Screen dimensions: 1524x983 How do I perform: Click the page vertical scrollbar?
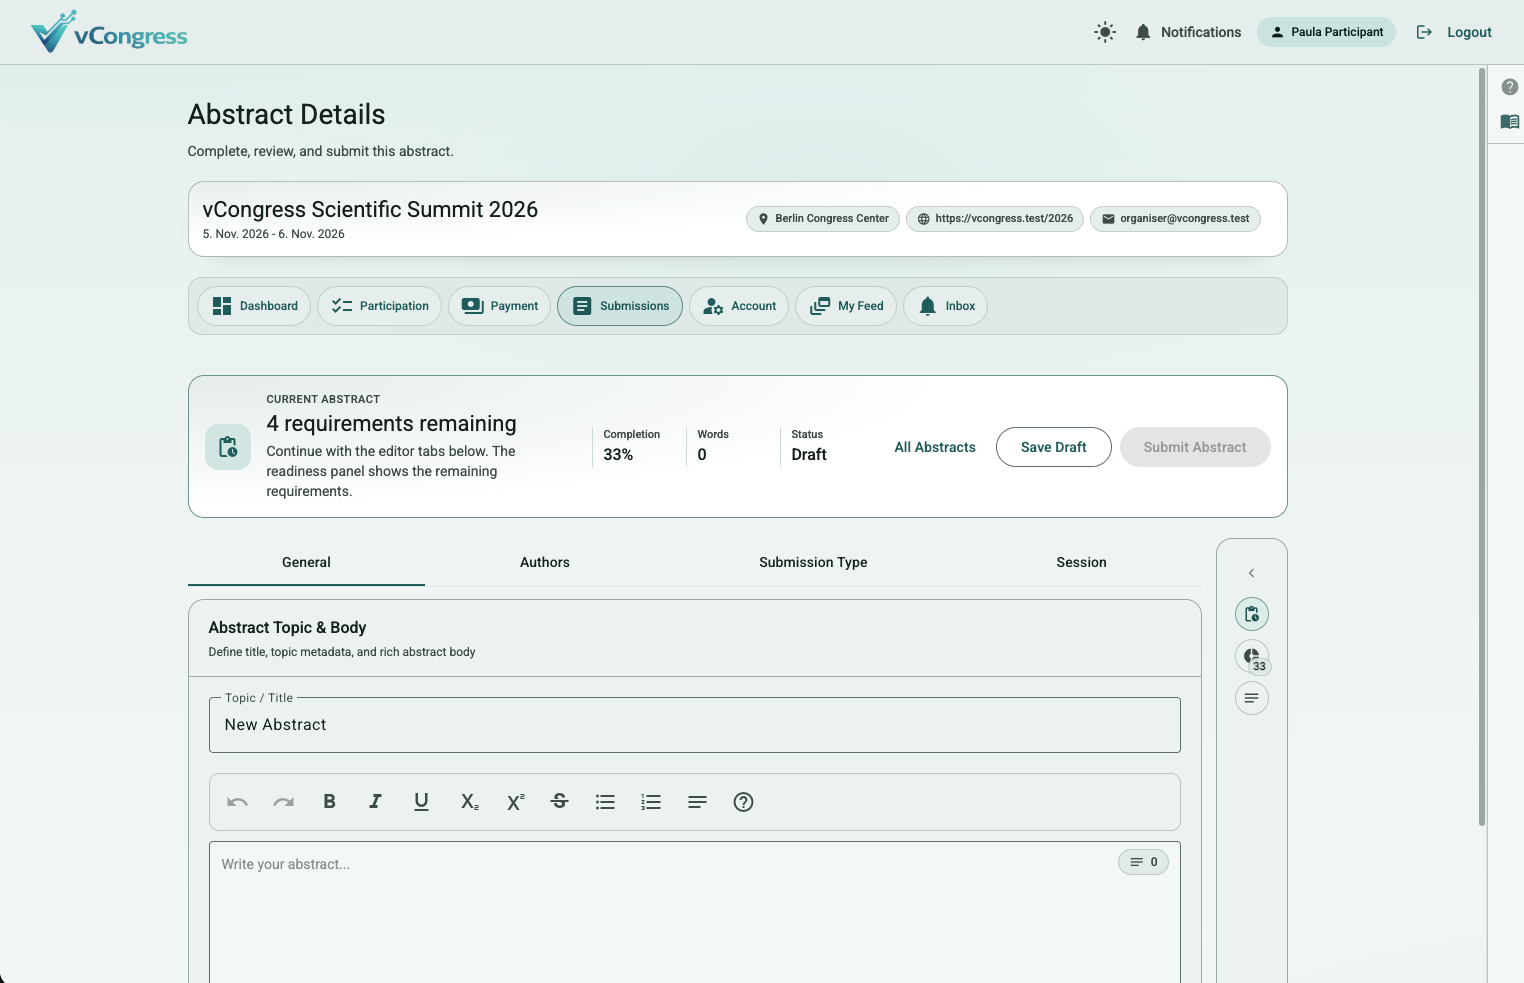[1482, 447]
